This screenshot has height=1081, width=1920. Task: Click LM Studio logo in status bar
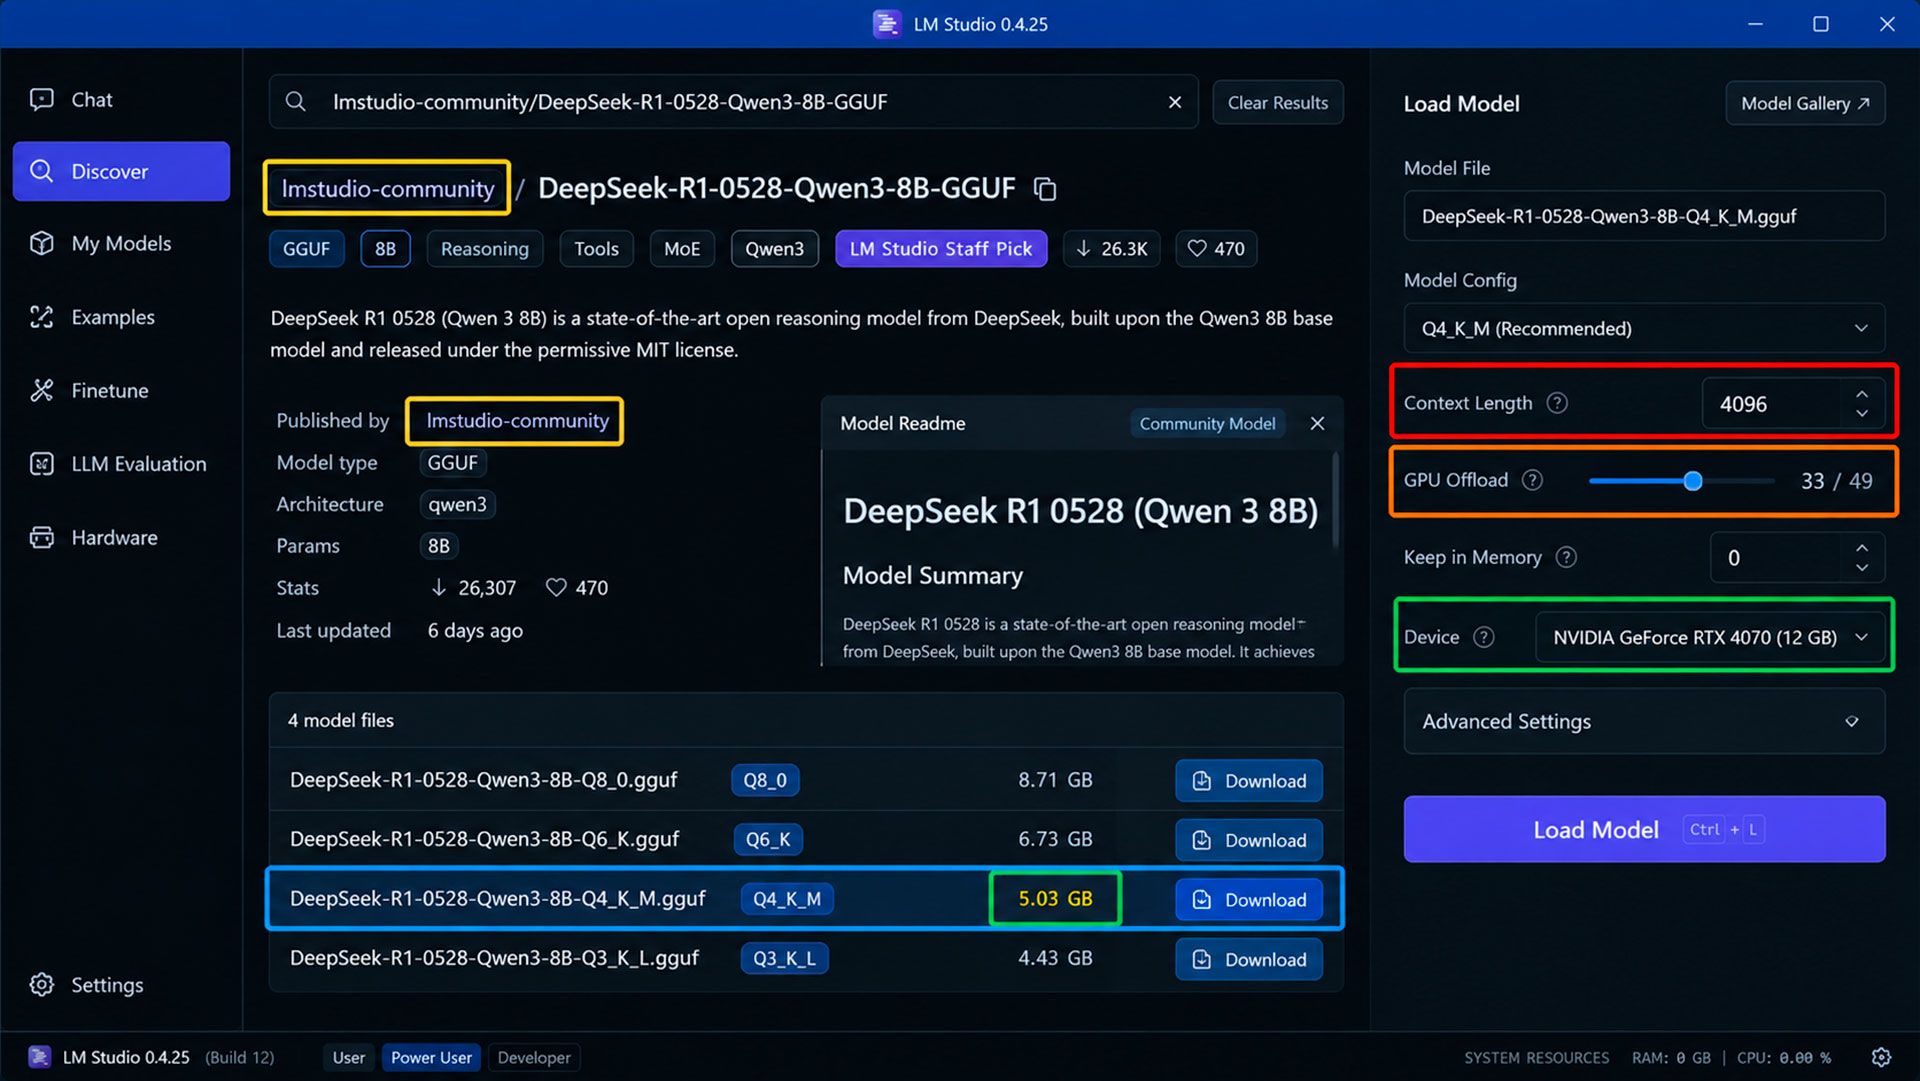point(39,1057)
